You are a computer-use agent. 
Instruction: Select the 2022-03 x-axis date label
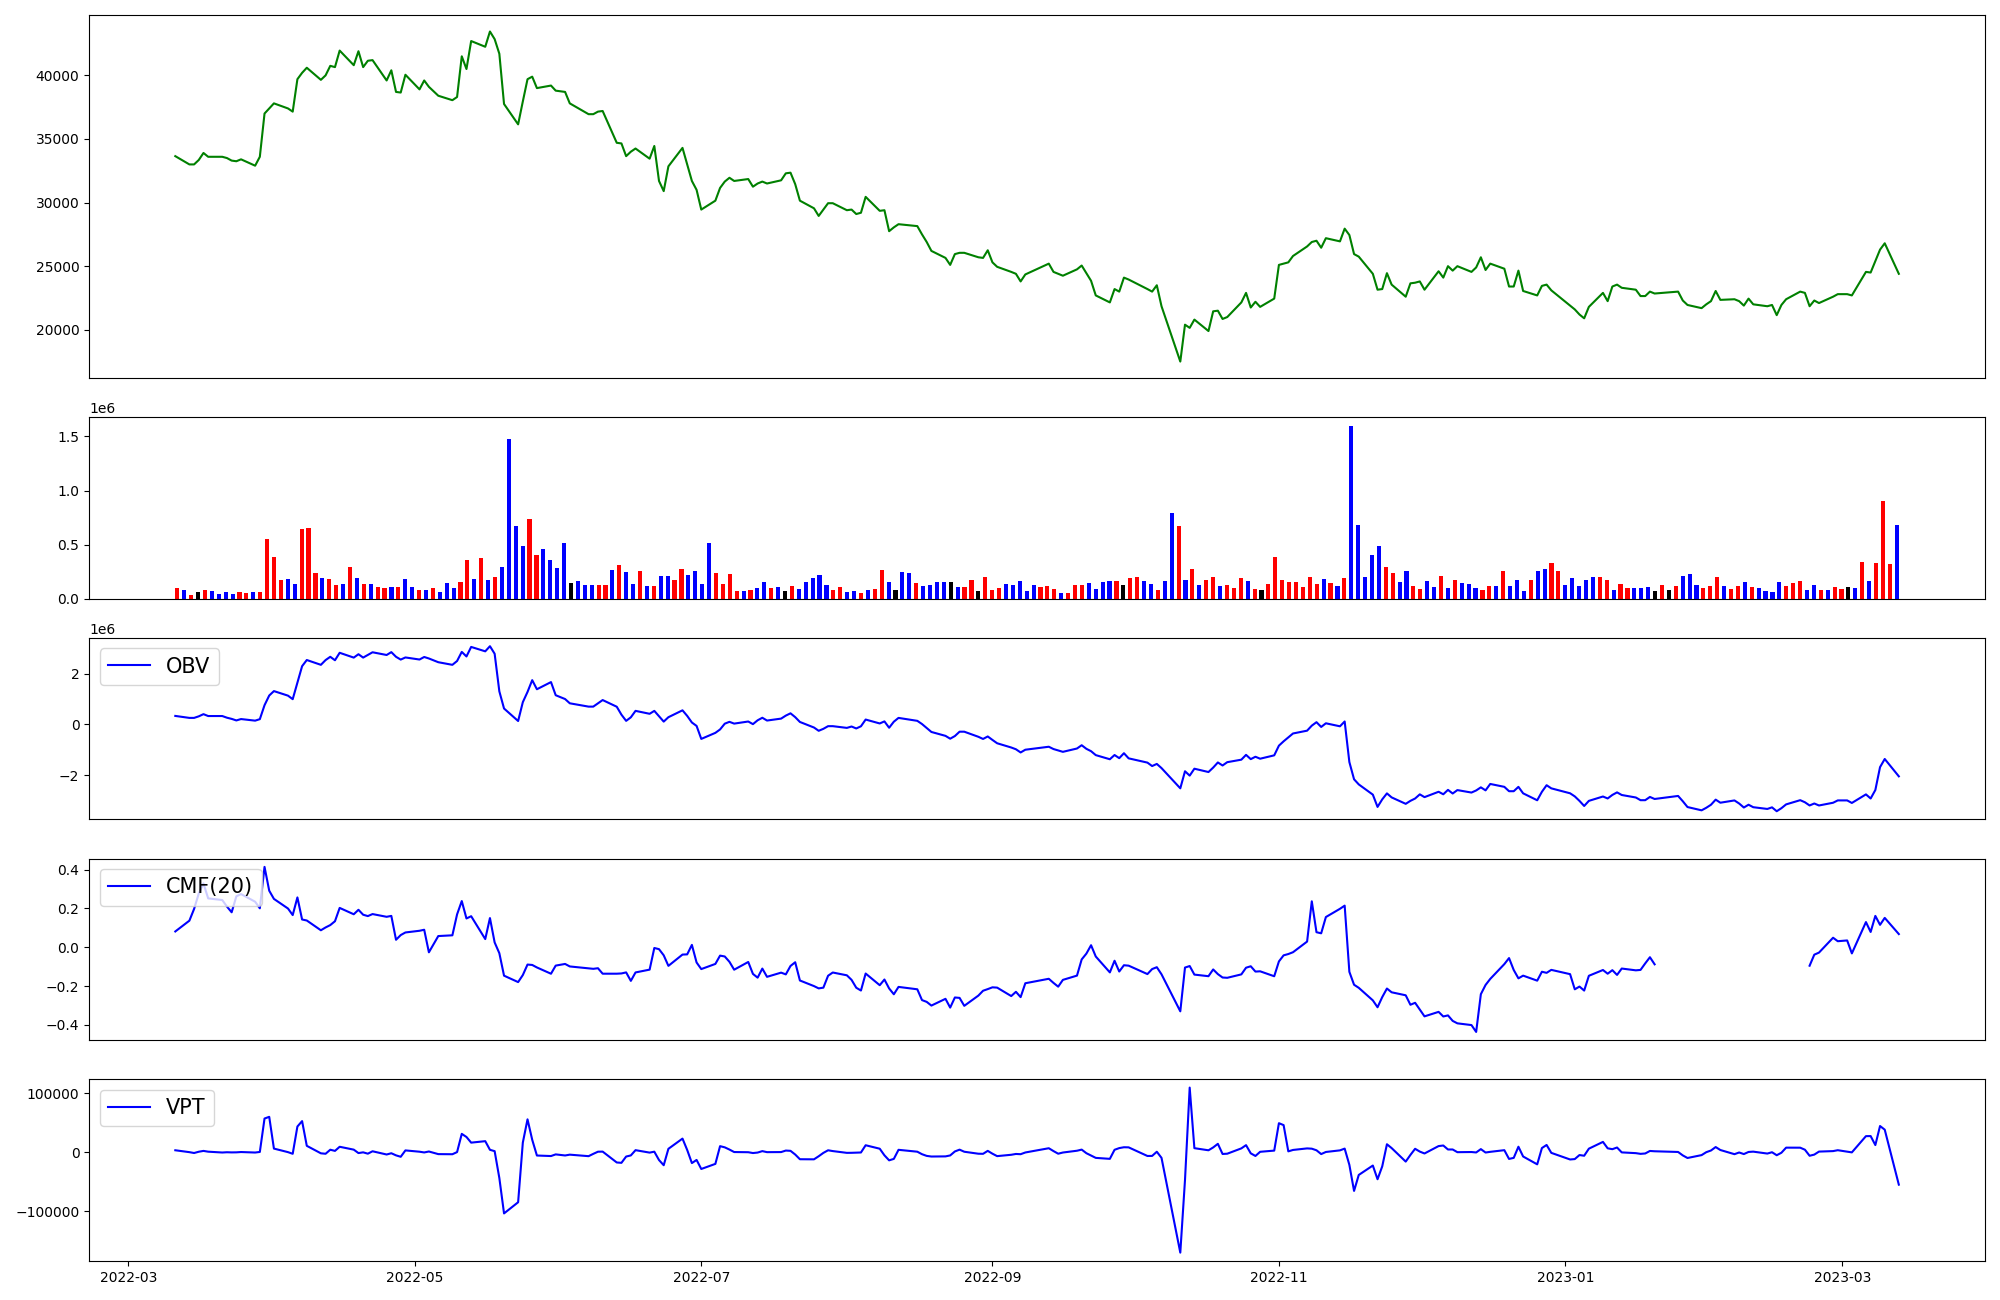click(x=128, y=1277)
